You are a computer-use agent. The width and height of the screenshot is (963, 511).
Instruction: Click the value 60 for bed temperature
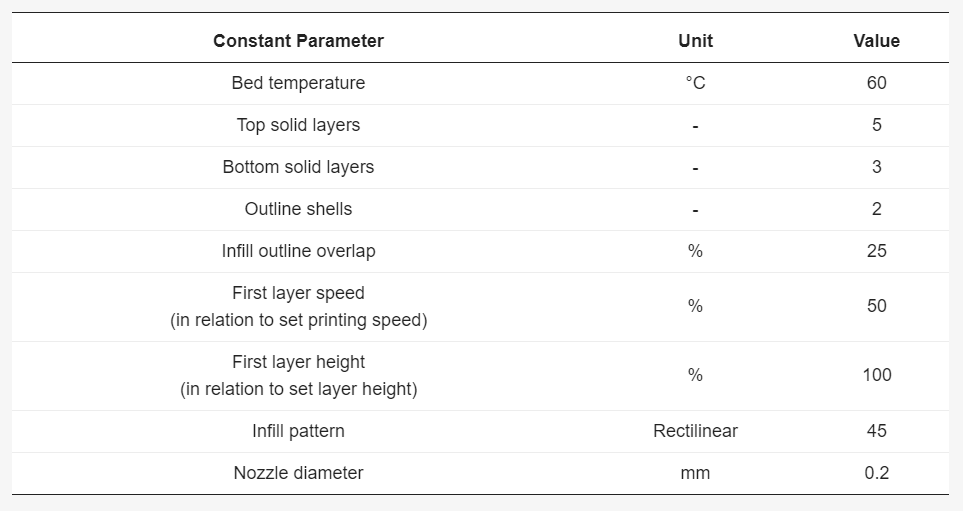(x=876, y=83)
